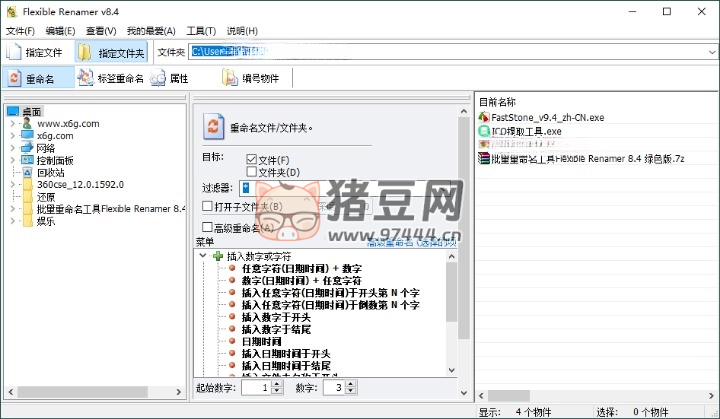The width and height of the screenshot is (720, 419).
Task: Open the 属性 attributes mode
Action: 158,78
